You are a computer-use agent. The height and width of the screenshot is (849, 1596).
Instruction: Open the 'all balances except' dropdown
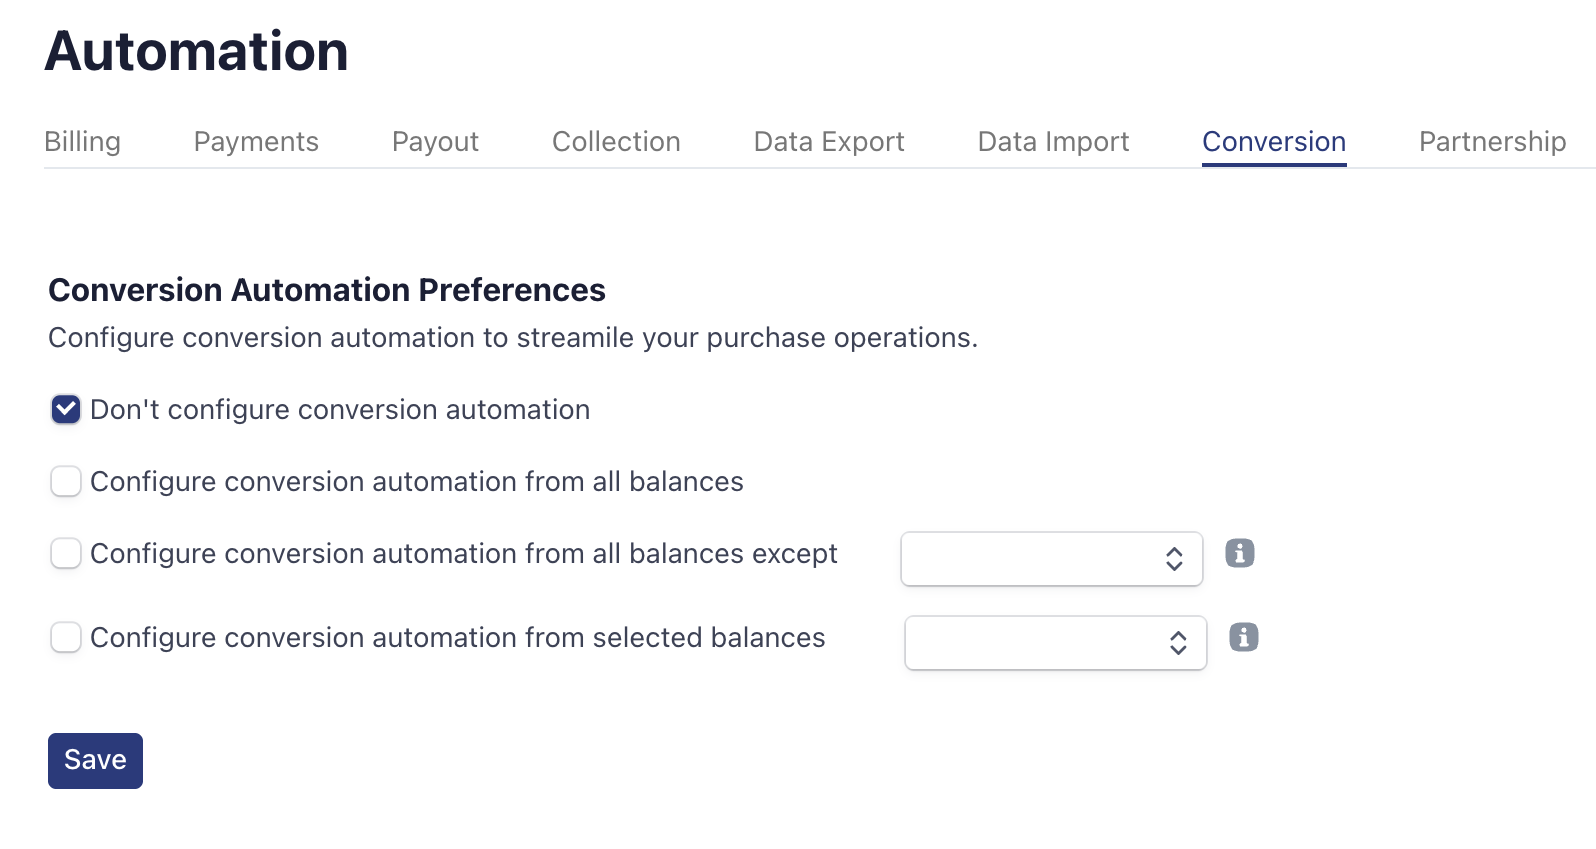pos(1051,559)
